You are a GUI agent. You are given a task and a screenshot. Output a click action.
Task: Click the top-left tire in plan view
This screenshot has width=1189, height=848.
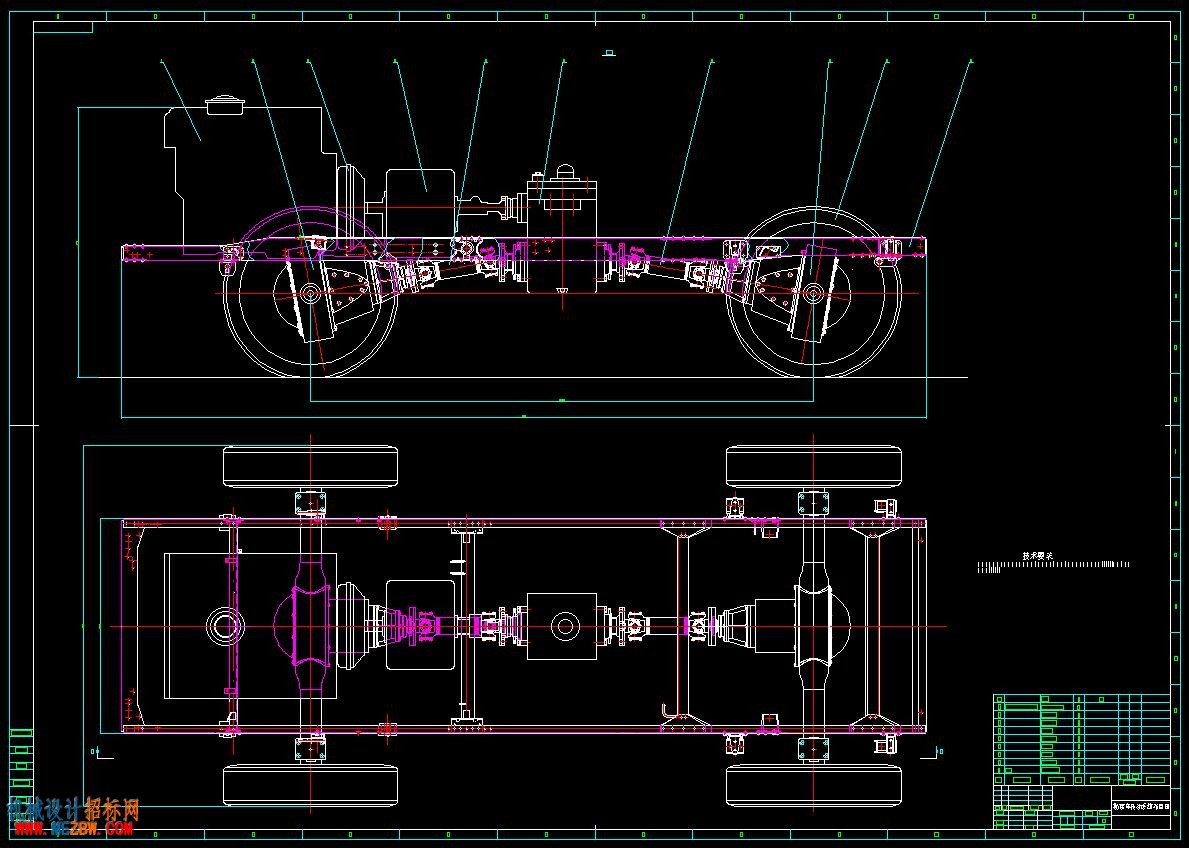310,466
